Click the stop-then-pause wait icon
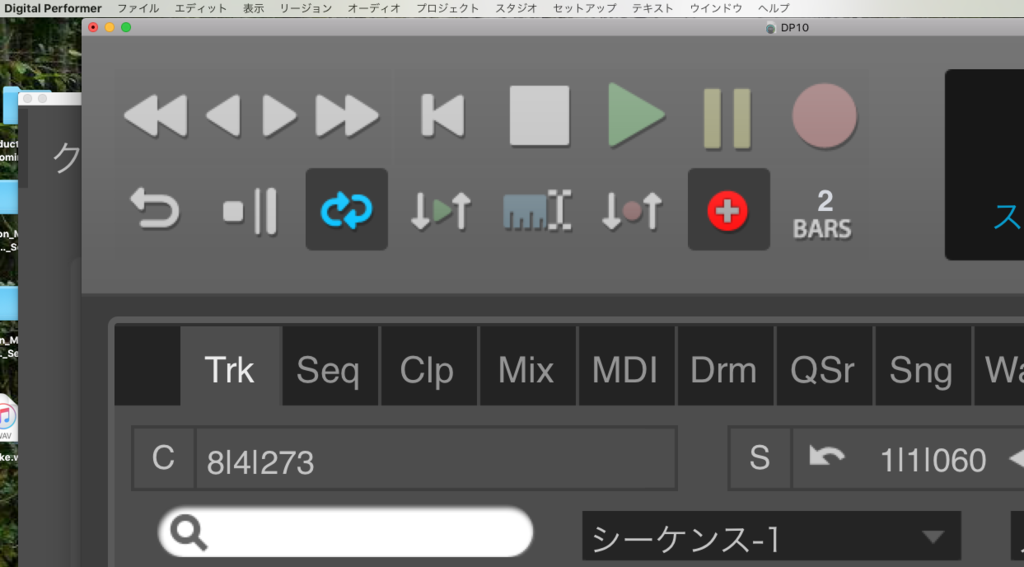This screenshot has height=567, width=1024. point(249,210)
